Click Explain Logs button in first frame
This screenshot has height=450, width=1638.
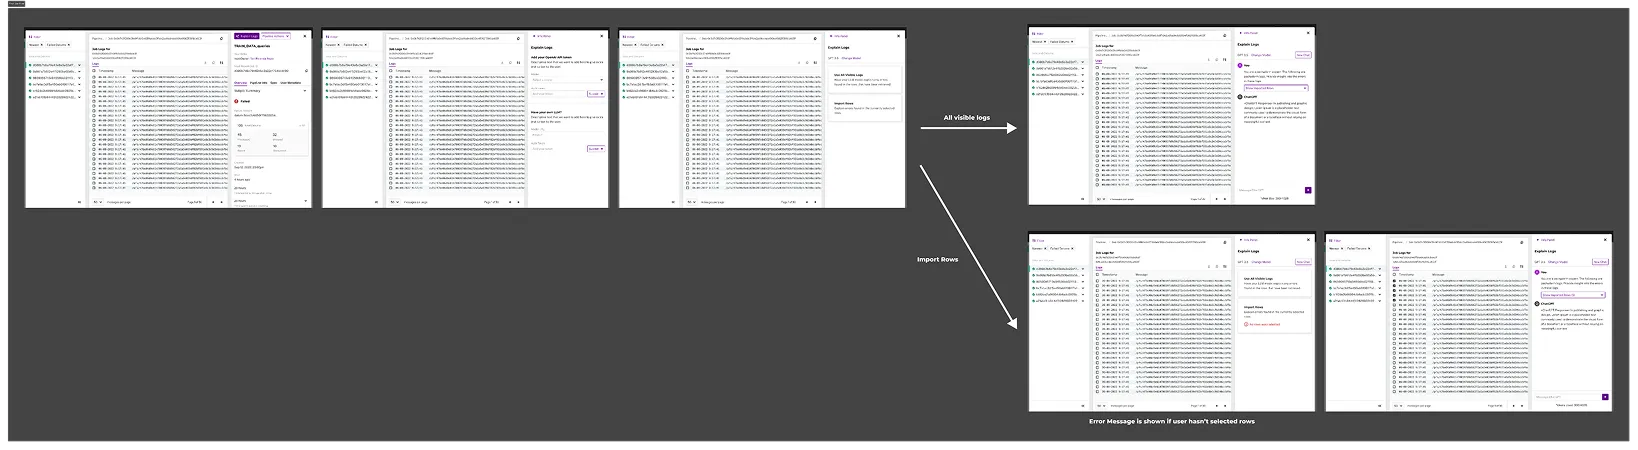247,36
